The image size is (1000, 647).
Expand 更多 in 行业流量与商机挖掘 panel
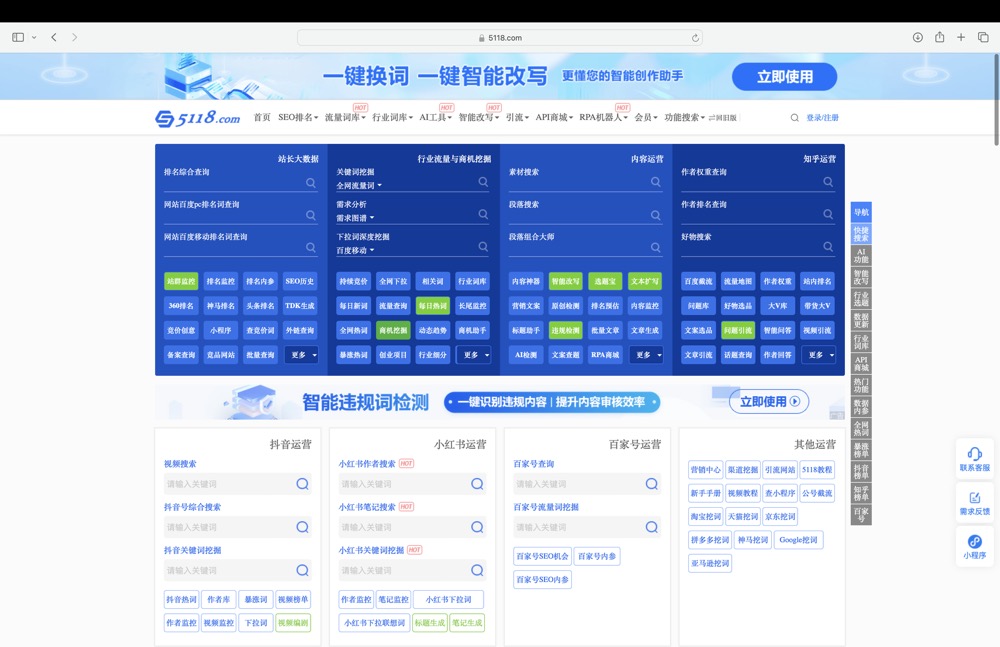[x=474, y=355]
